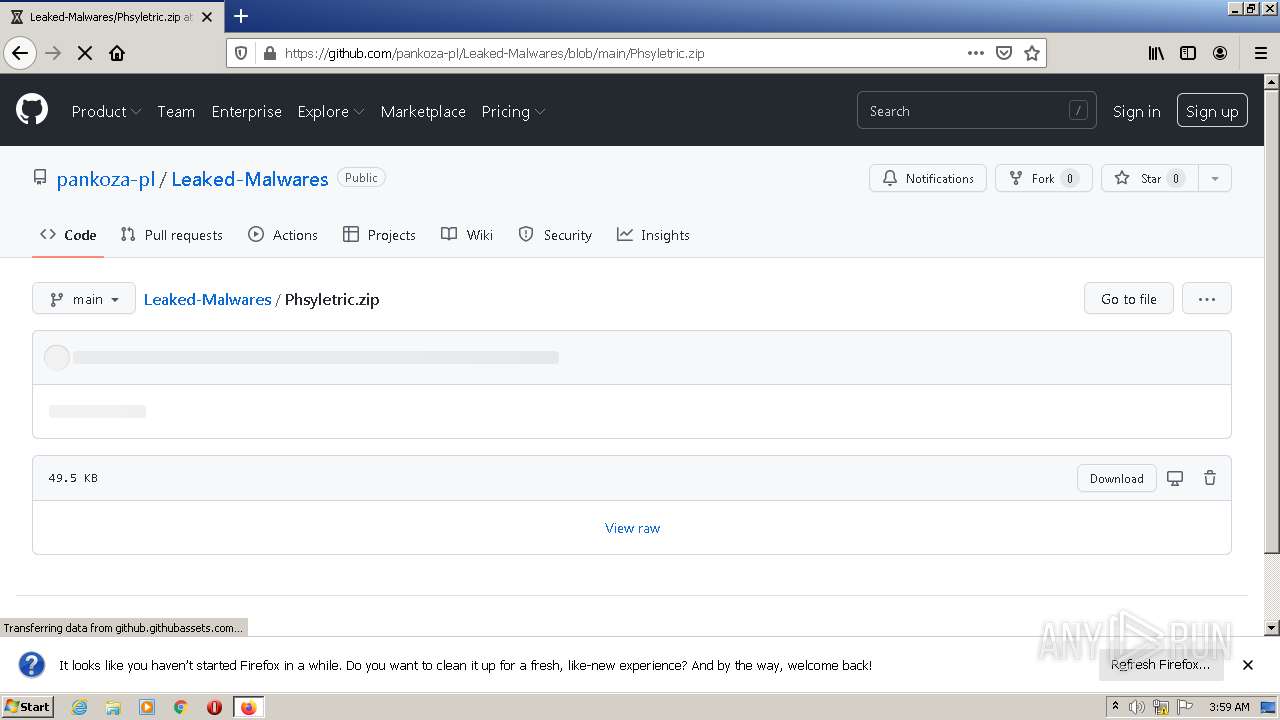This screenshot has width=1280, height=720.
Task: Open Firefox library icon
Action: click(x=1156, y=53)
